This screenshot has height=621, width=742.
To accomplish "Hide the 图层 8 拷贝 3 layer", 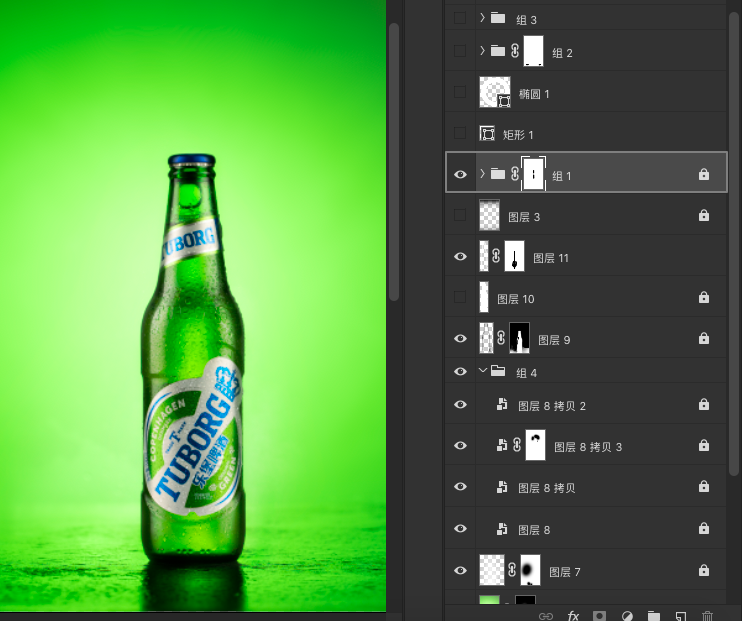I will [460, 445].
